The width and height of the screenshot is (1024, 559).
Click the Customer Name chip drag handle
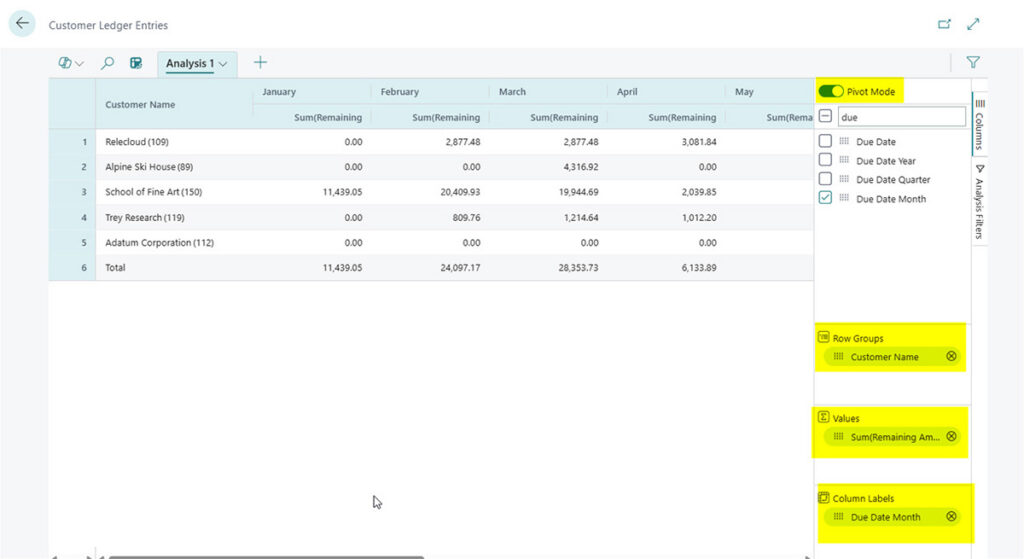(839, 357)
